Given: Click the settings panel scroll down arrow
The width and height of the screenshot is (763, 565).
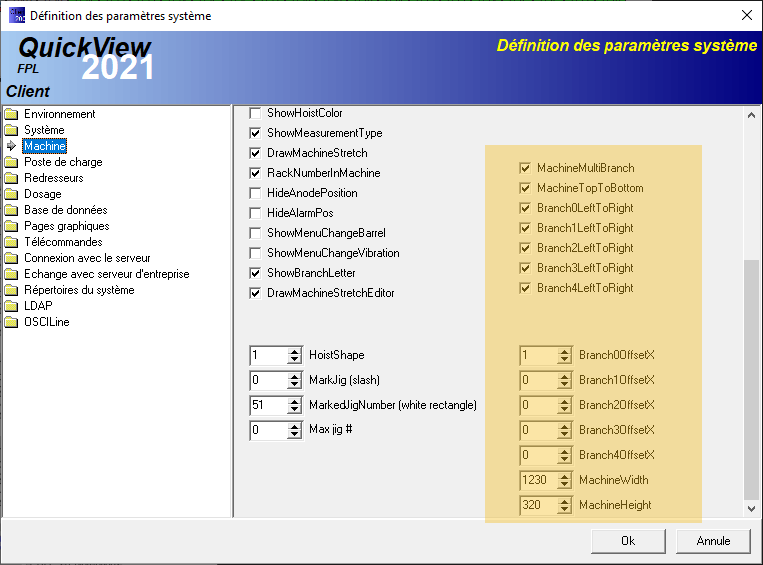Looking at the screenshot, I should (x=751, y=509).
